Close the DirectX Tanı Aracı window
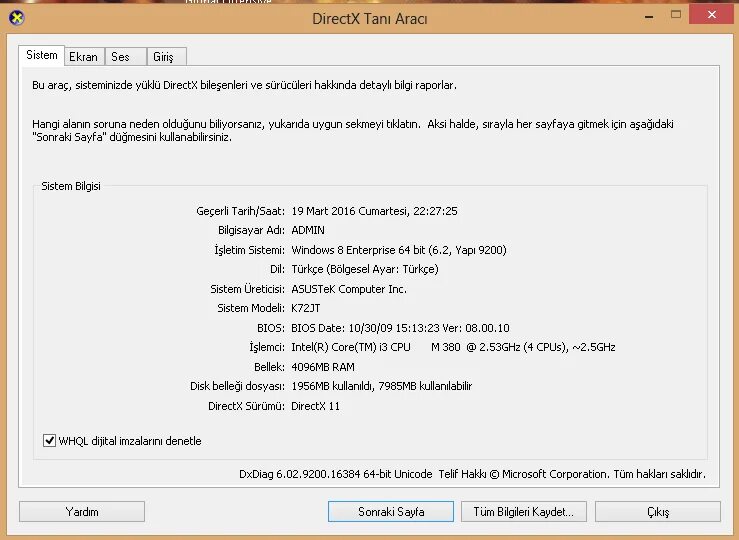Viewport: 739px width, 540px height. pos(712,15)
